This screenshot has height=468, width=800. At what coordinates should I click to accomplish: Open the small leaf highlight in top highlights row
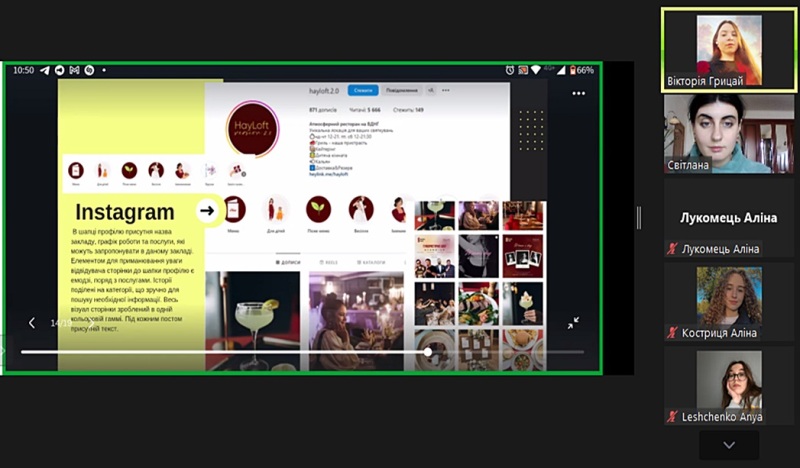[x=129, y=170]
